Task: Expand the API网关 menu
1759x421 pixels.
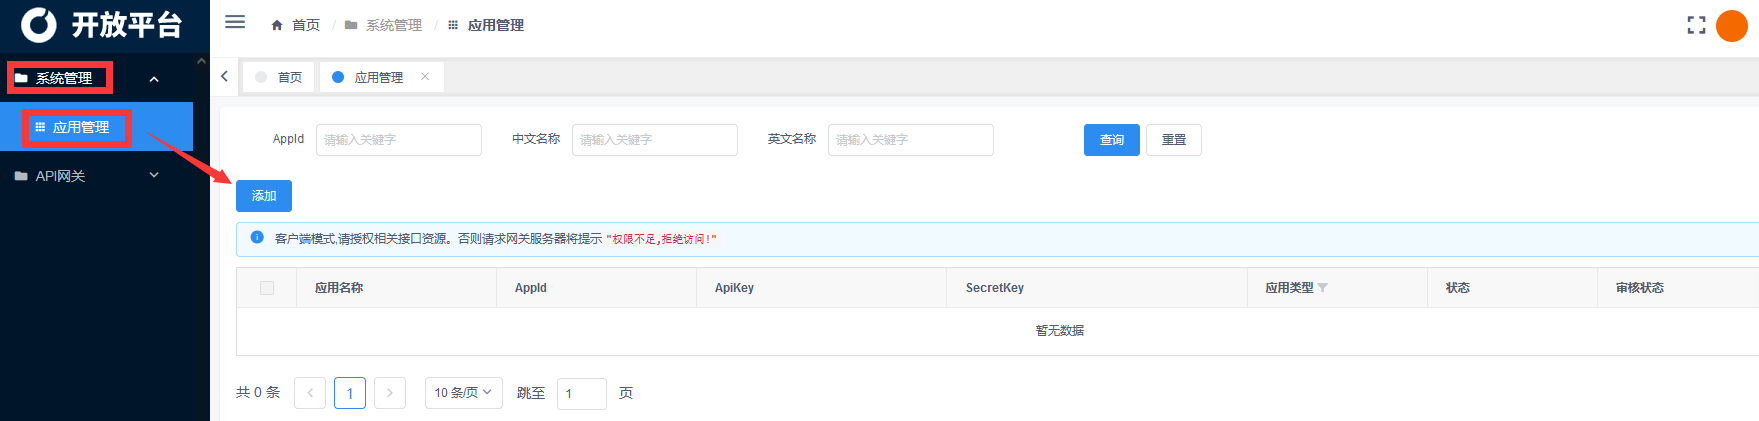Action: 96,176
